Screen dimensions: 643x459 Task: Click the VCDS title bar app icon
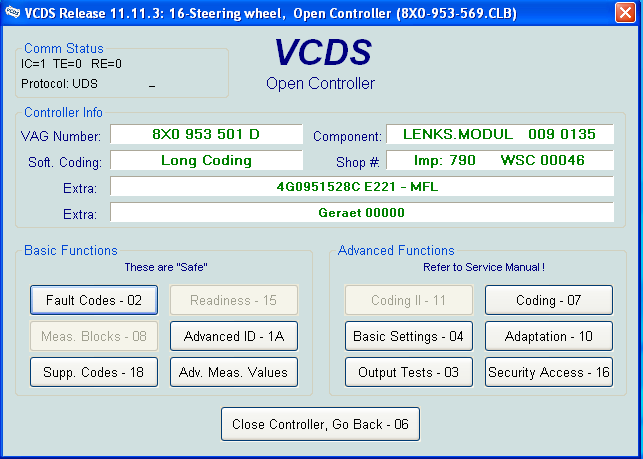click(12, 12)
